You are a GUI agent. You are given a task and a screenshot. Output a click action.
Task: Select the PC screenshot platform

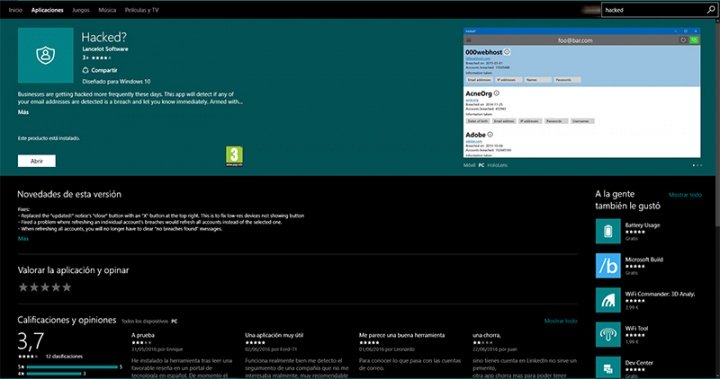tap(481, 165)
